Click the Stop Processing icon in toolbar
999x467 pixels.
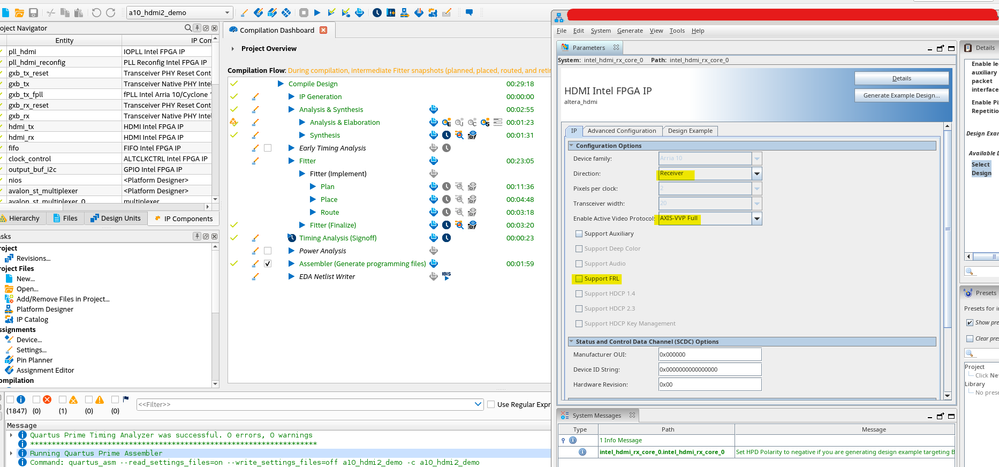coord(303,13)
